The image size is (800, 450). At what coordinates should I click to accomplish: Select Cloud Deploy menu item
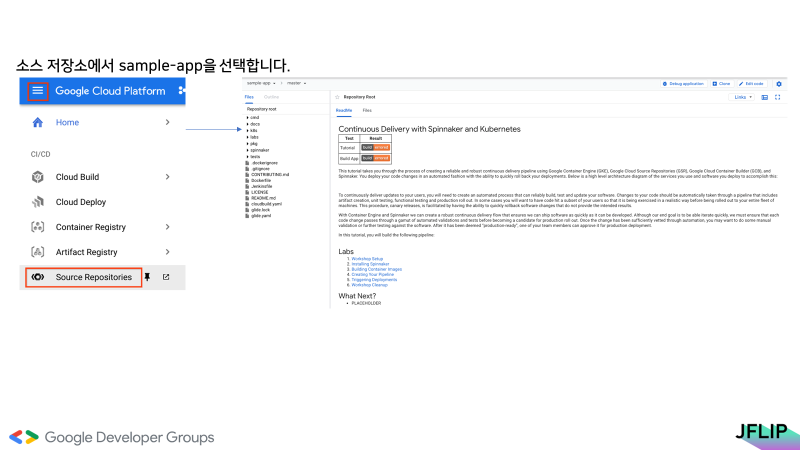click(x=81, y=202)
